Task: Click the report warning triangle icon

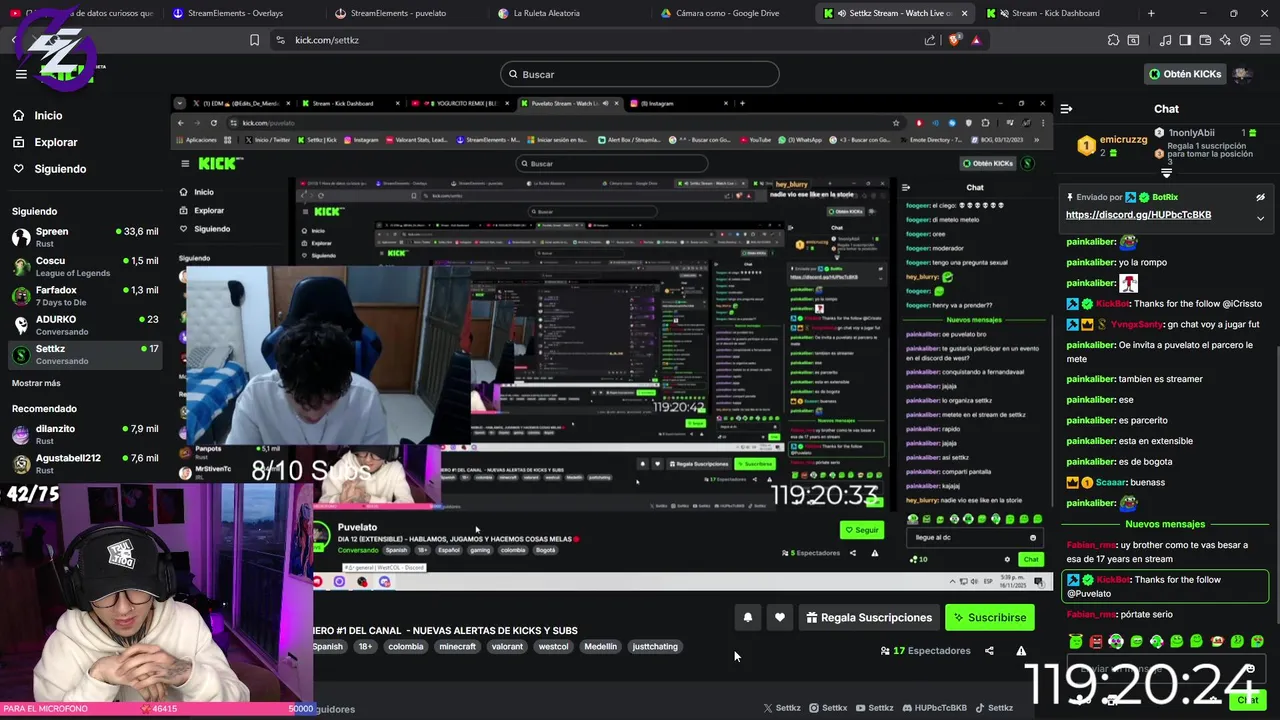Action: point(1021,651)
